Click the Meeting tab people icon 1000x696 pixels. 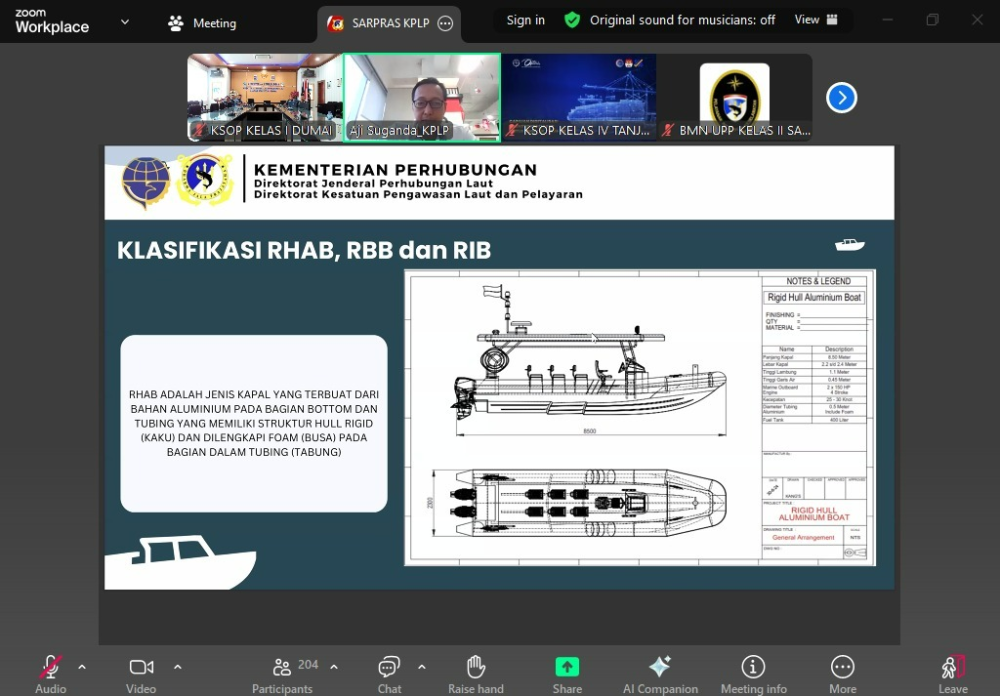[175, 24]
